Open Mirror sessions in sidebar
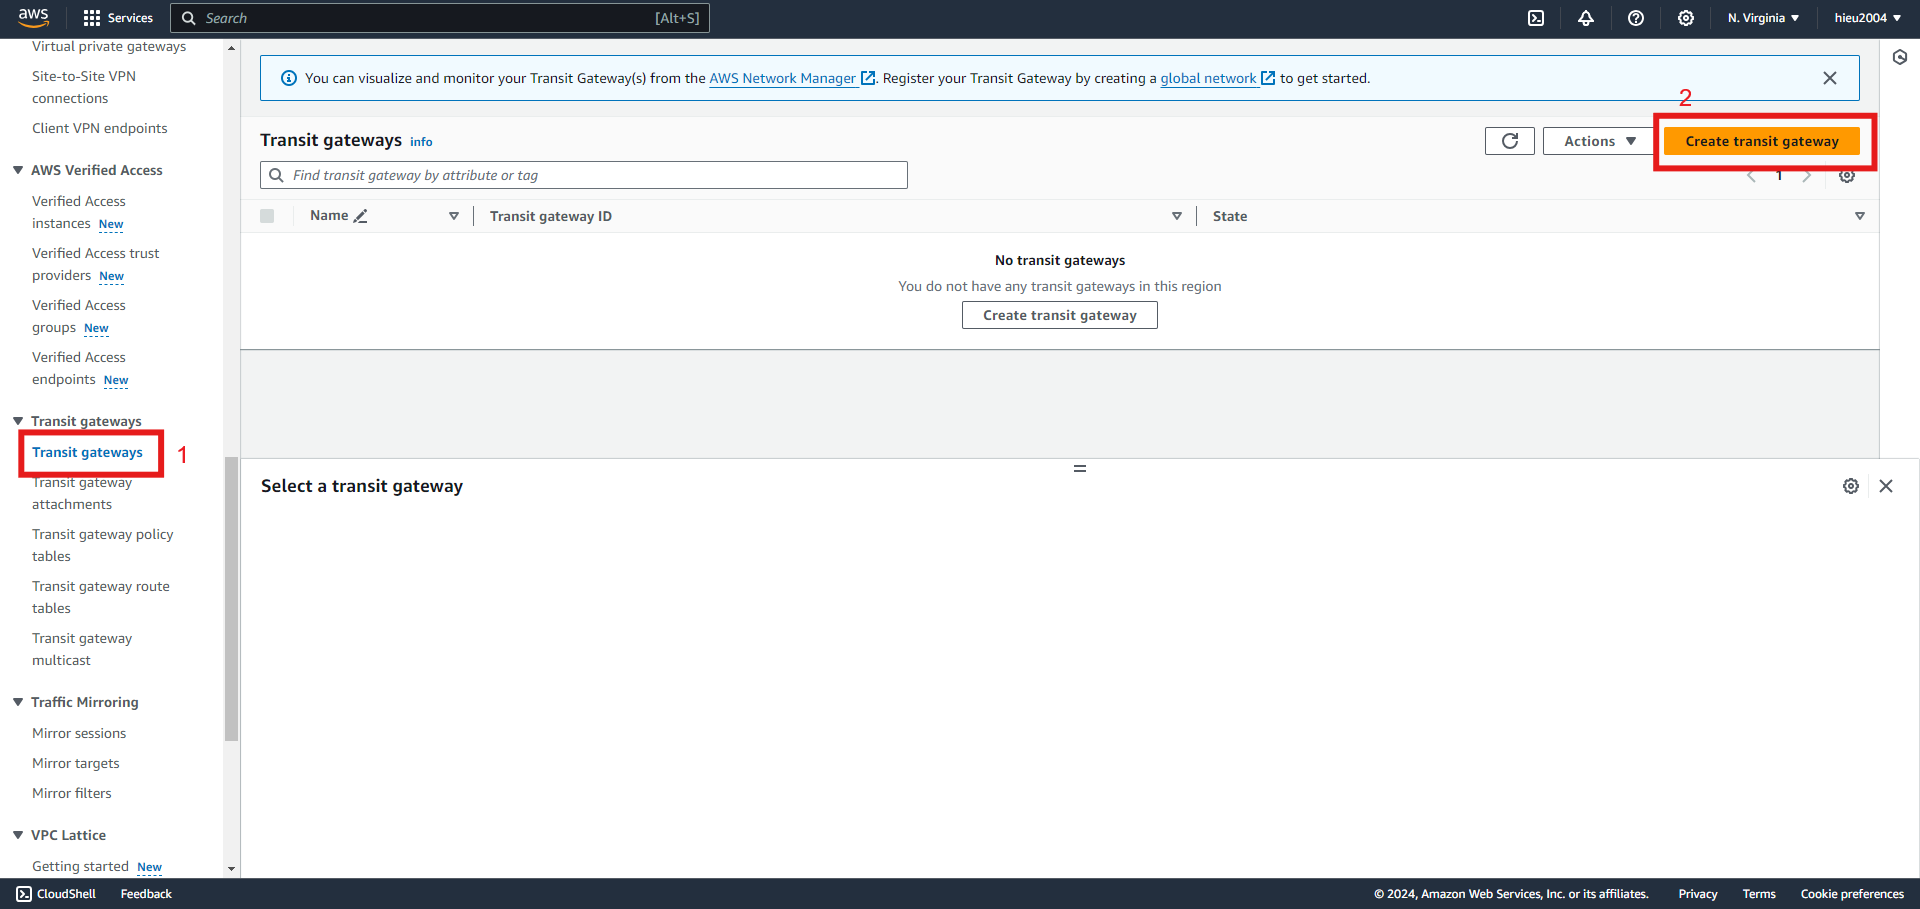The height and width of the screenshot is (909, 1920). click(79, 733)
